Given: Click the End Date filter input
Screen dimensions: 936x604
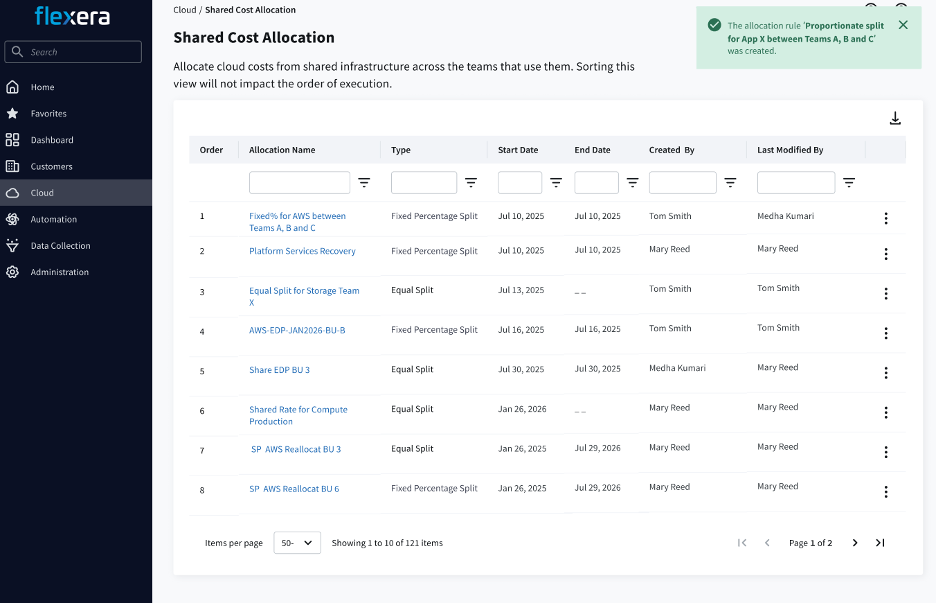Looking at the screenshot, I should coord(596,183).
